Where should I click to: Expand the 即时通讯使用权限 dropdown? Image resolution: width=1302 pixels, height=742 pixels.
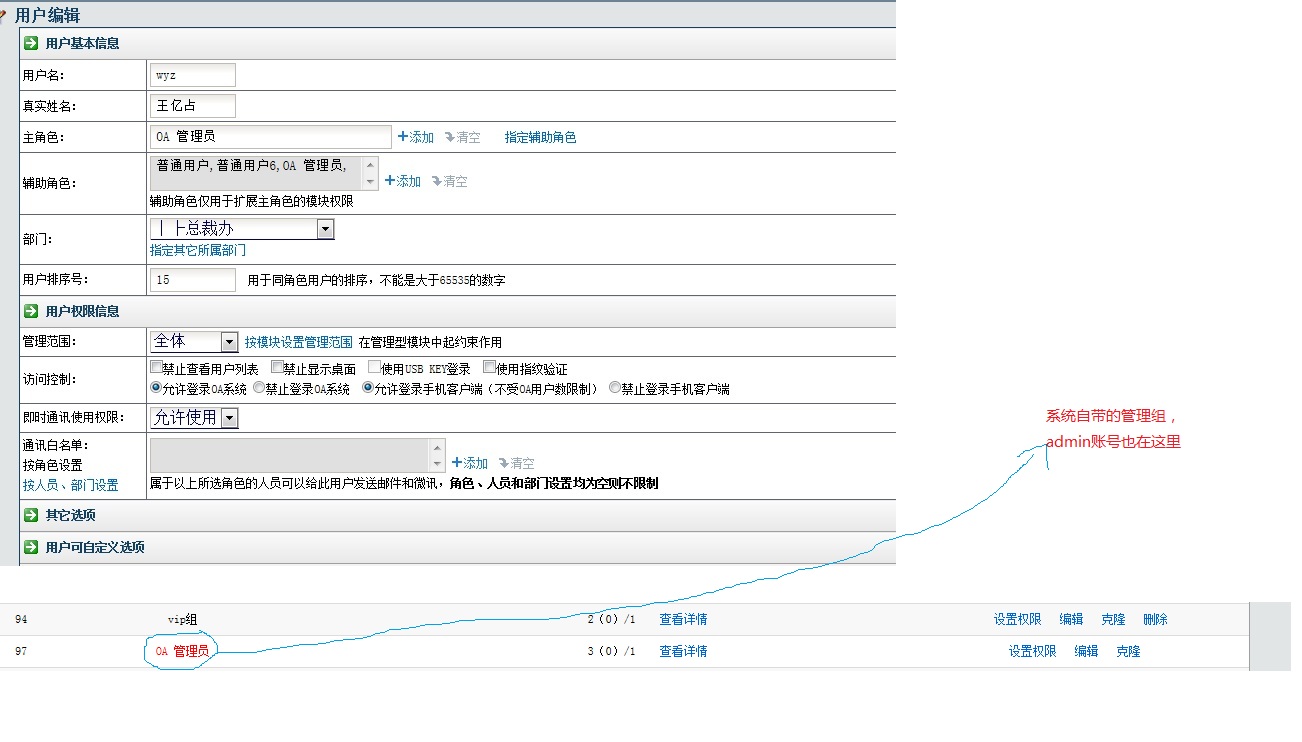point(229,418)
